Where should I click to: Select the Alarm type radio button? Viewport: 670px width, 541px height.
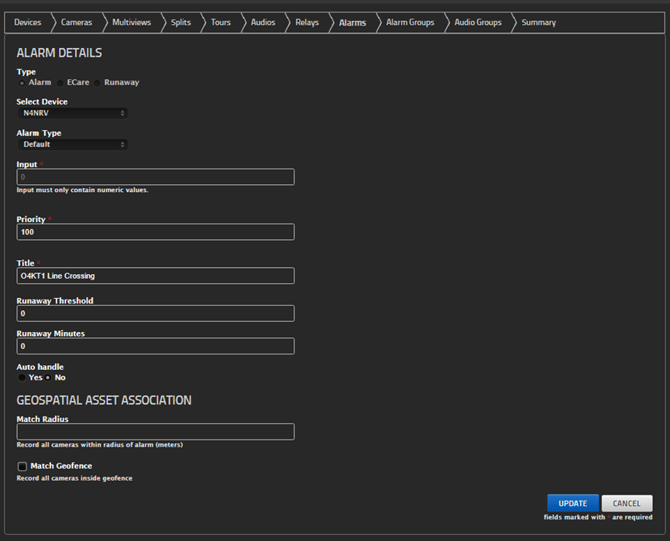point(22,83)
